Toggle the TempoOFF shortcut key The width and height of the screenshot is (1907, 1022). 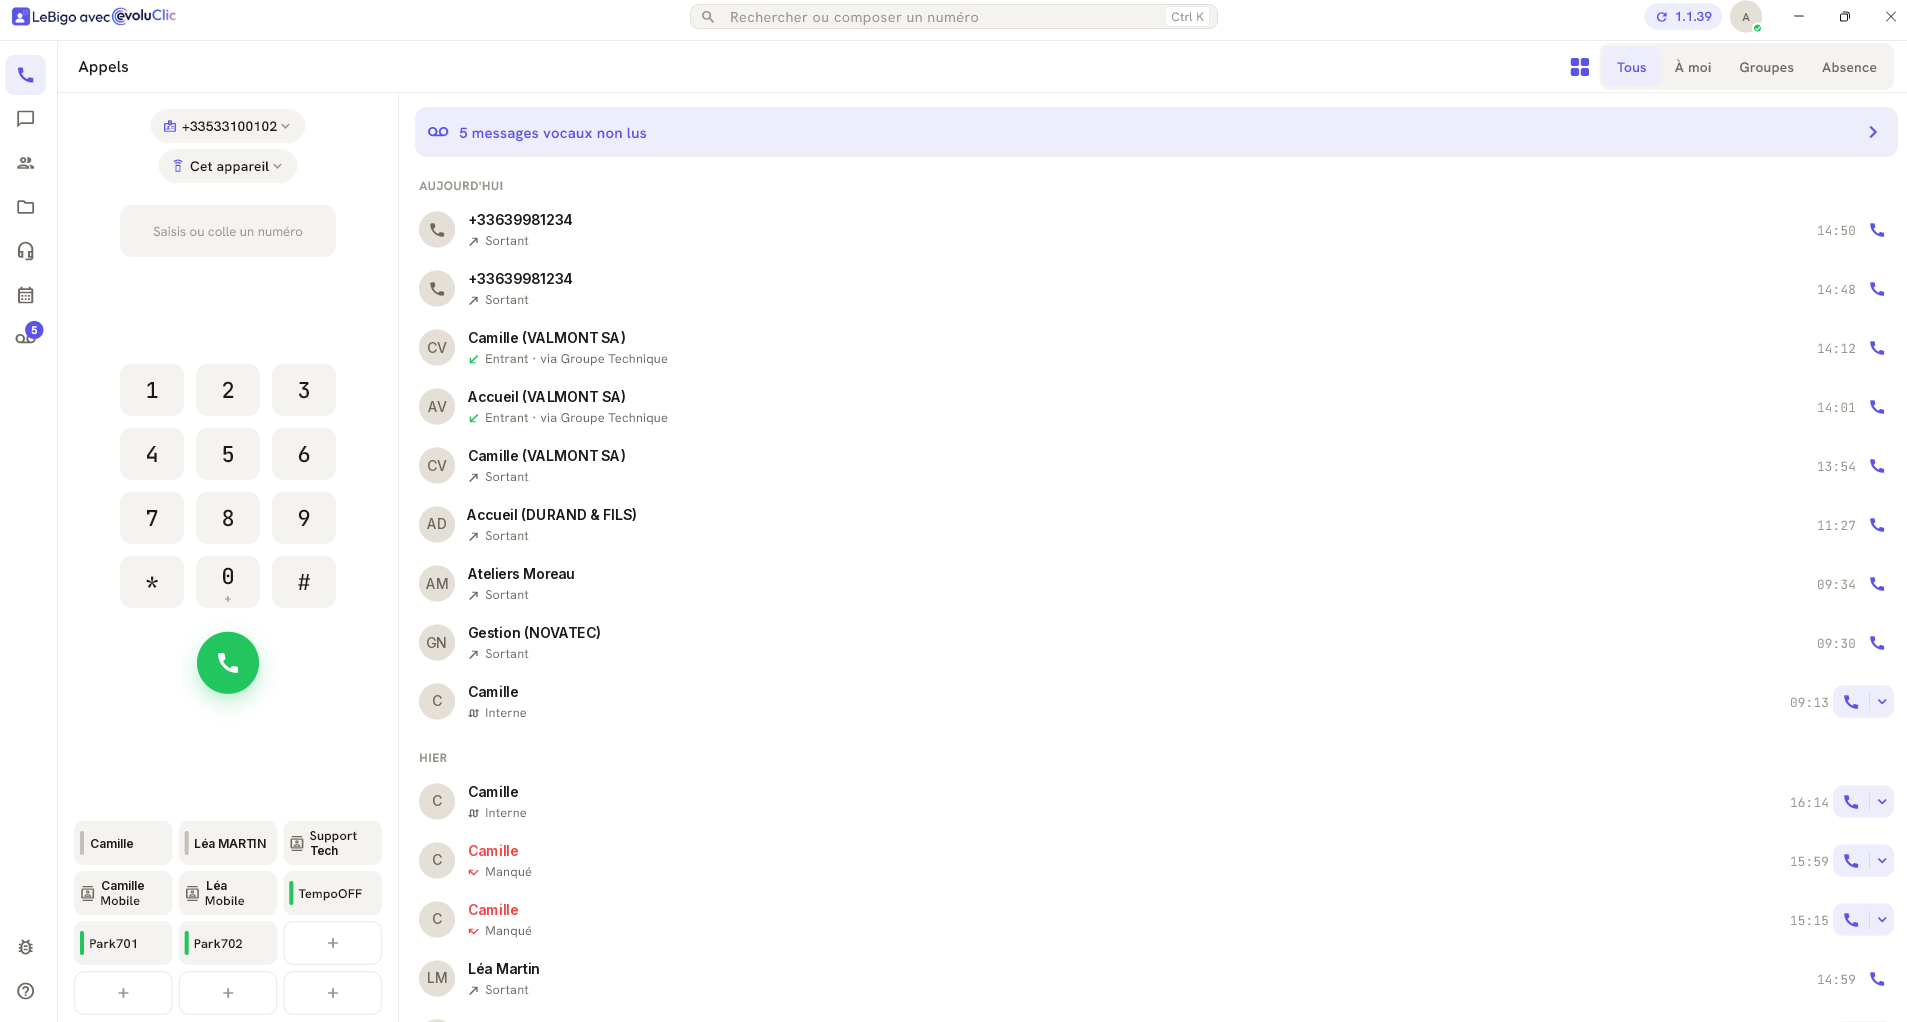click(x=333, y=893)
